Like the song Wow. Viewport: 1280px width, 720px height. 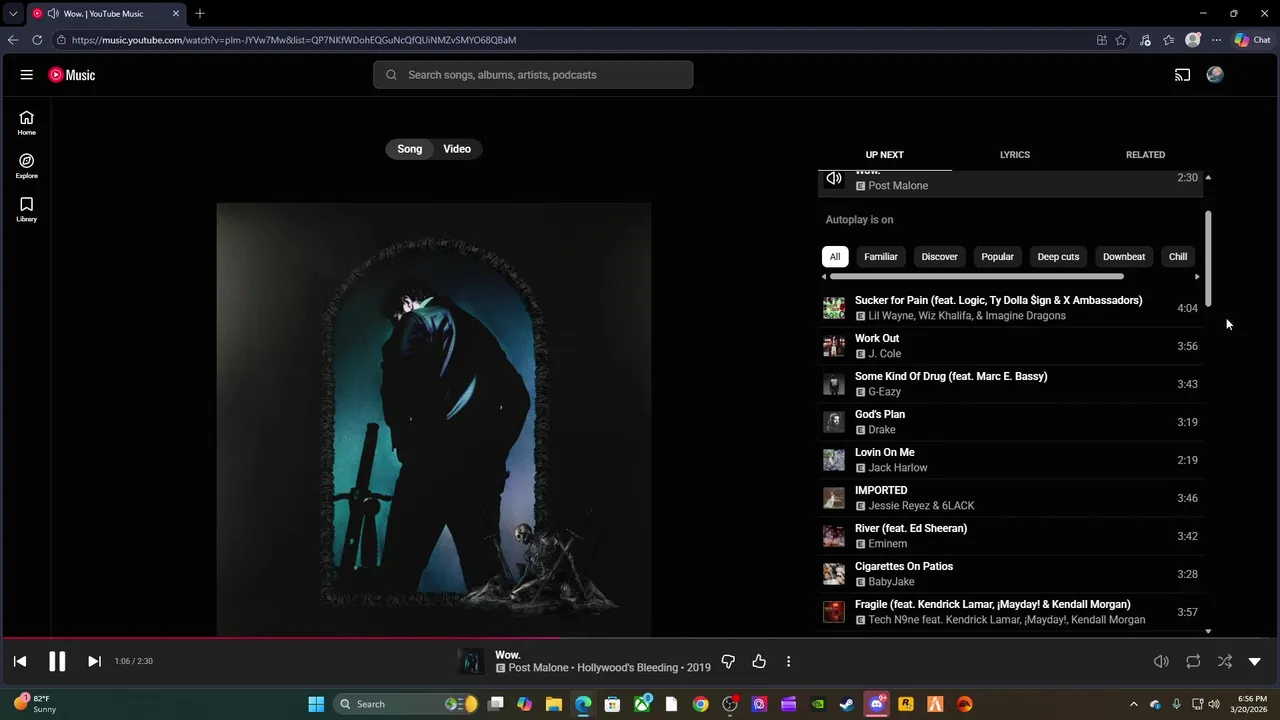coord(759,661)
